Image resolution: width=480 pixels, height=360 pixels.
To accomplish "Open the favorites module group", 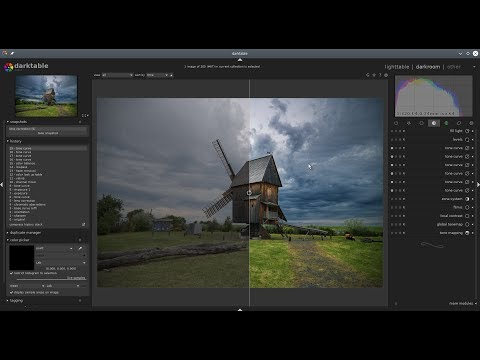I will click(x=409, y=123).
